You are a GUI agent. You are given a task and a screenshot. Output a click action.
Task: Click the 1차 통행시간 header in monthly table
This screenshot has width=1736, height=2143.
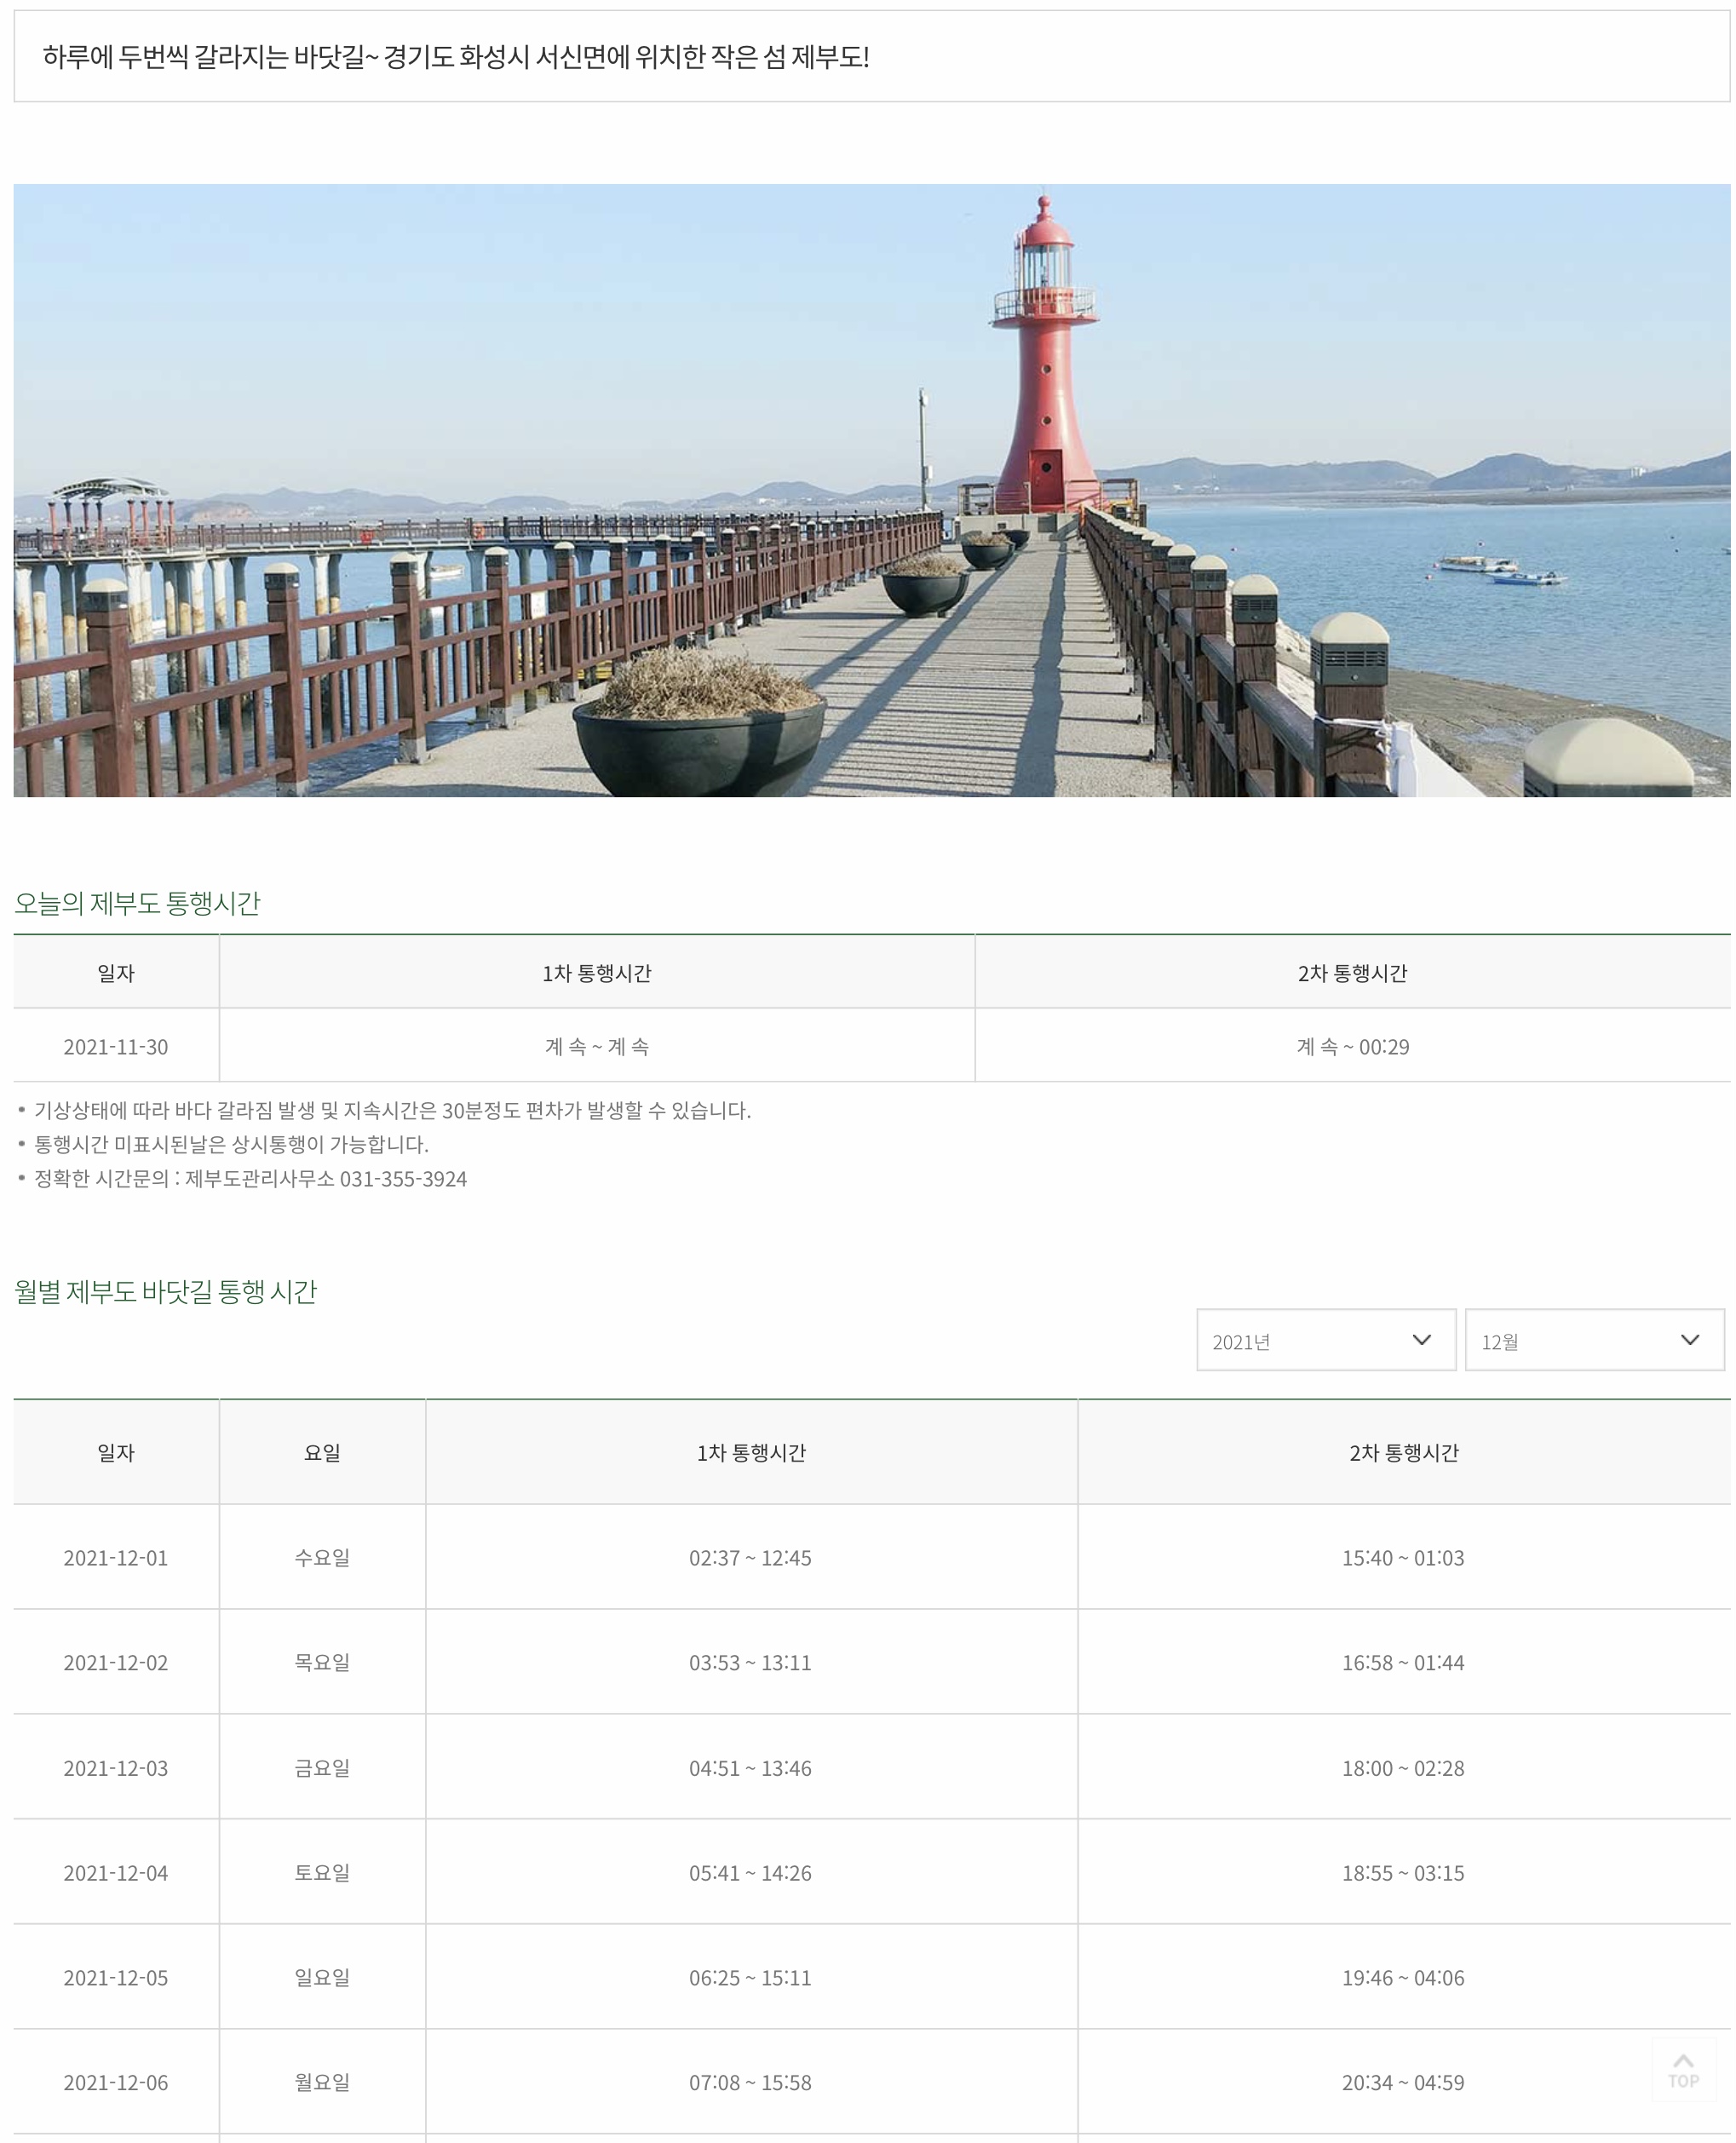click(751, 1453)
